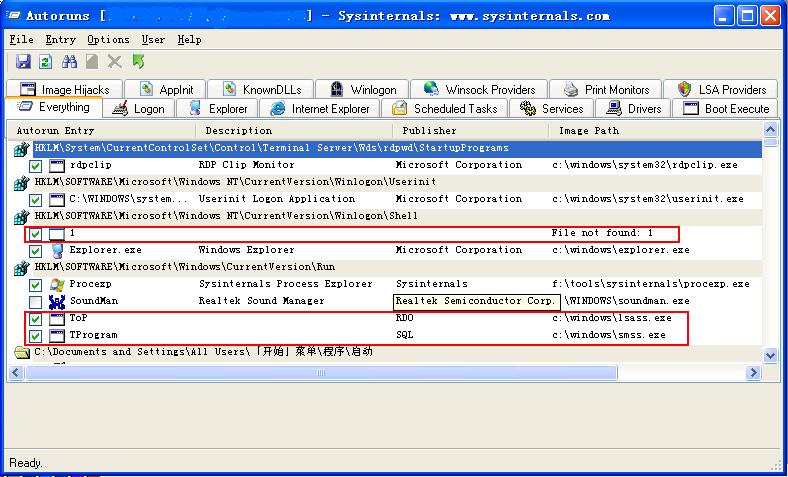Open the User menu

point(153,39)
